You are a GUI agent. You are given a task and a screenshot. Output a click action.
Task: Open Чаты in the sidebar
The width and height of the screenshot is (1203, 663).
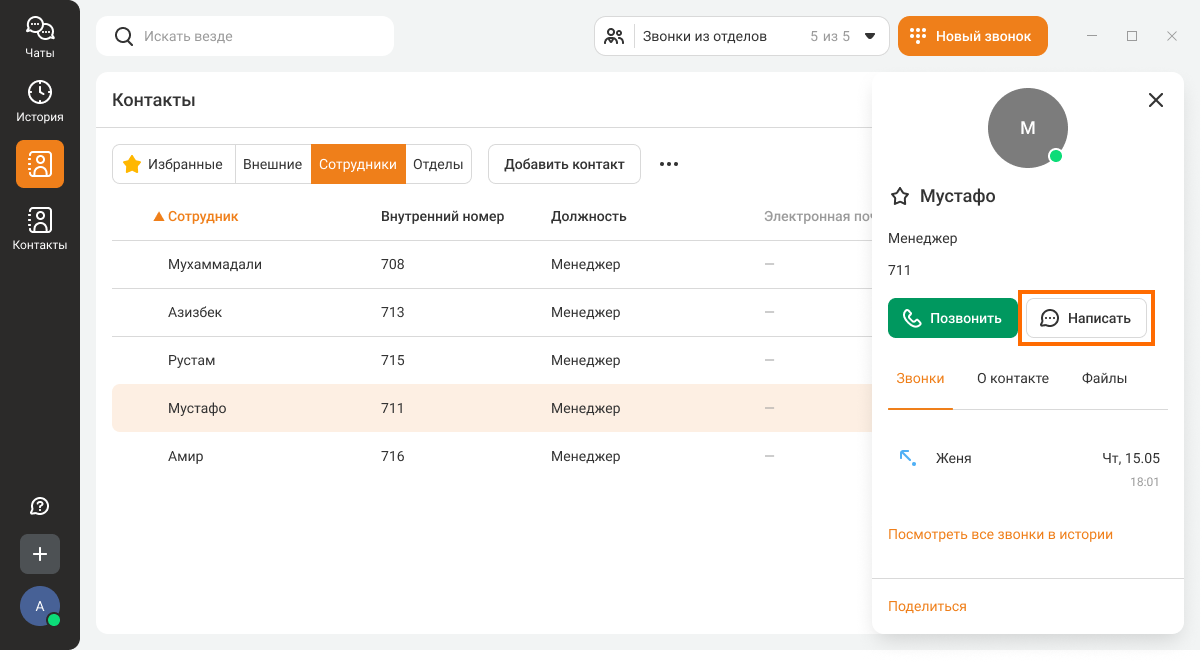click(x=40, y=37)
